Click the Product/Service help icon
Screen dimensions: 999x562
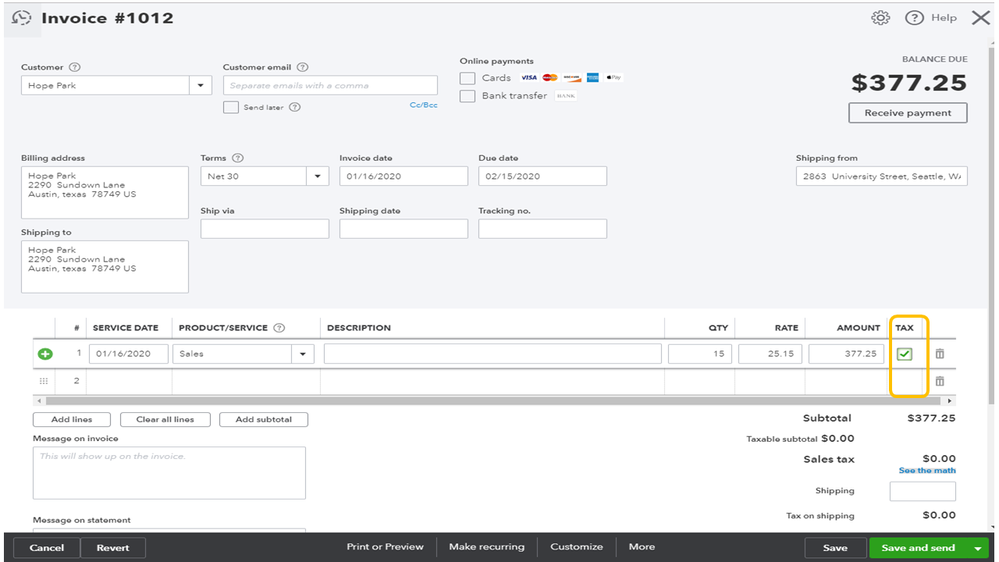click(x=279, y=328)
